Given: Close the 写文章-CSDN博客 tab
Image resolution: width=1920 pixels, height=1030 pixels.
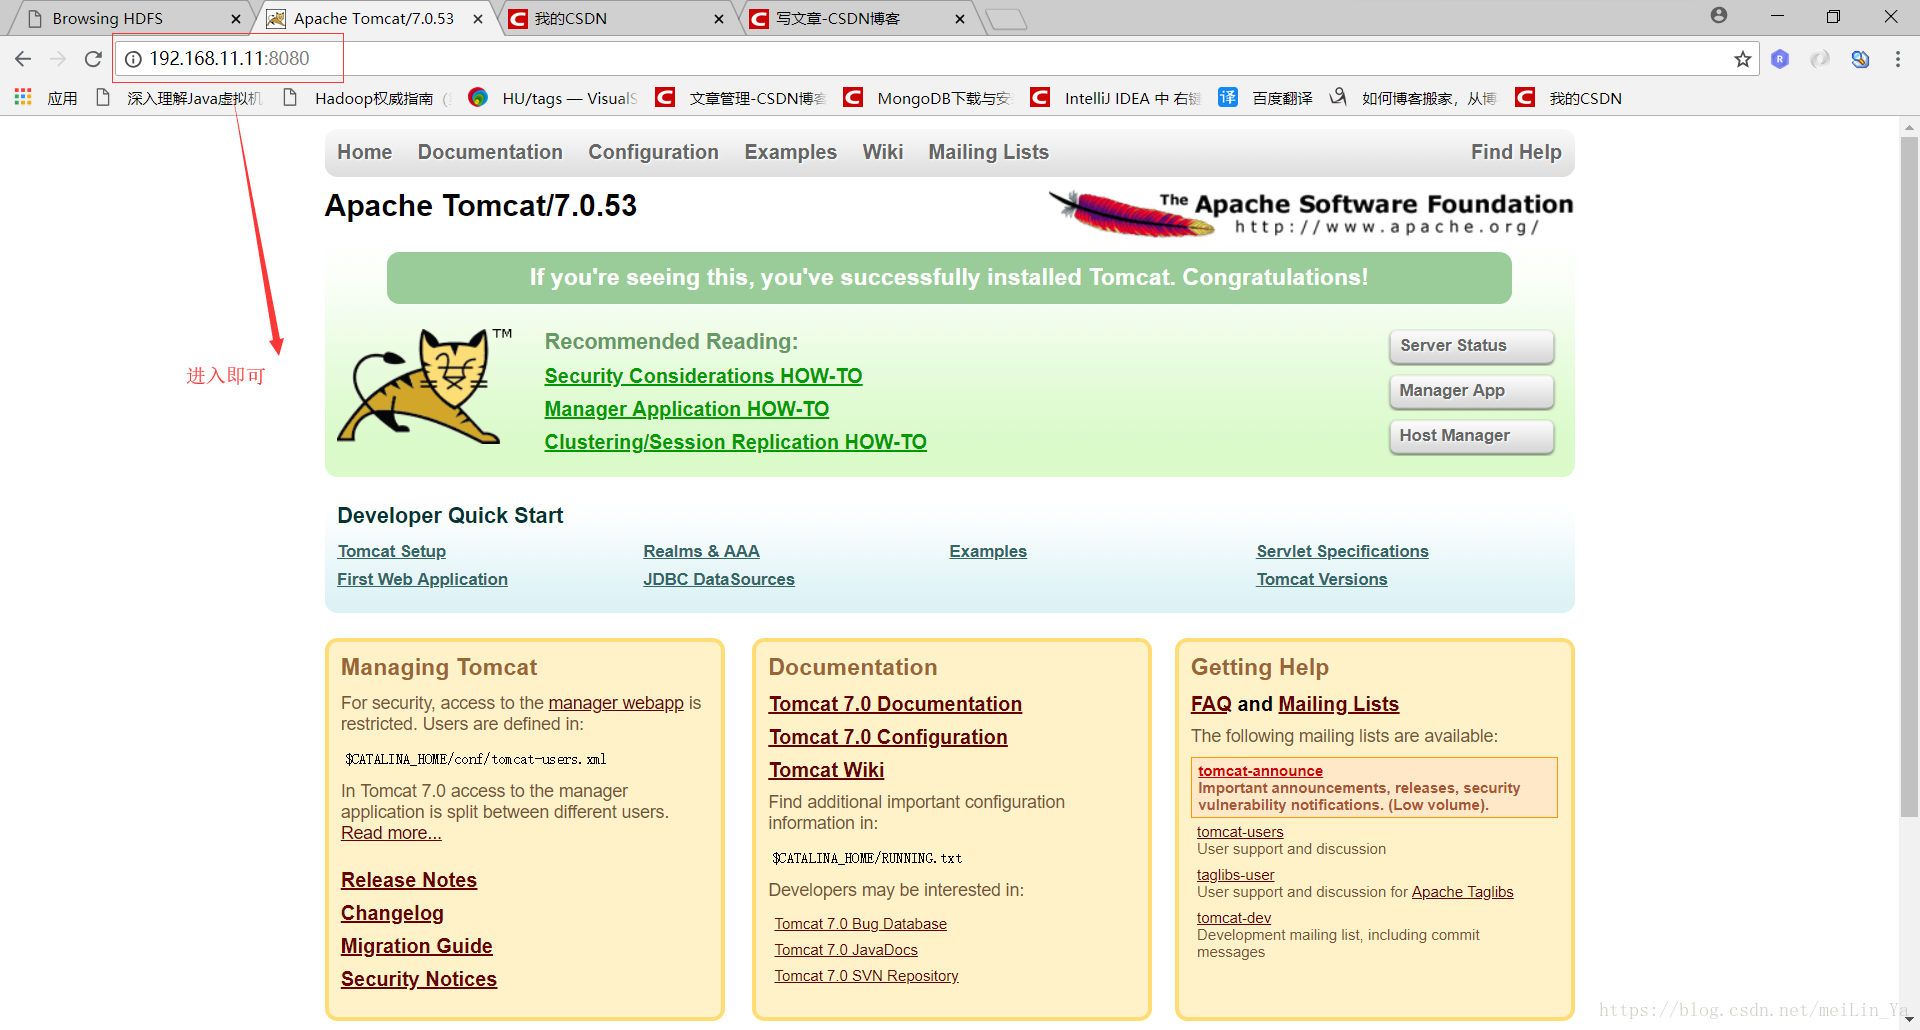Looking at the screenshot, I should pos(960,19).
